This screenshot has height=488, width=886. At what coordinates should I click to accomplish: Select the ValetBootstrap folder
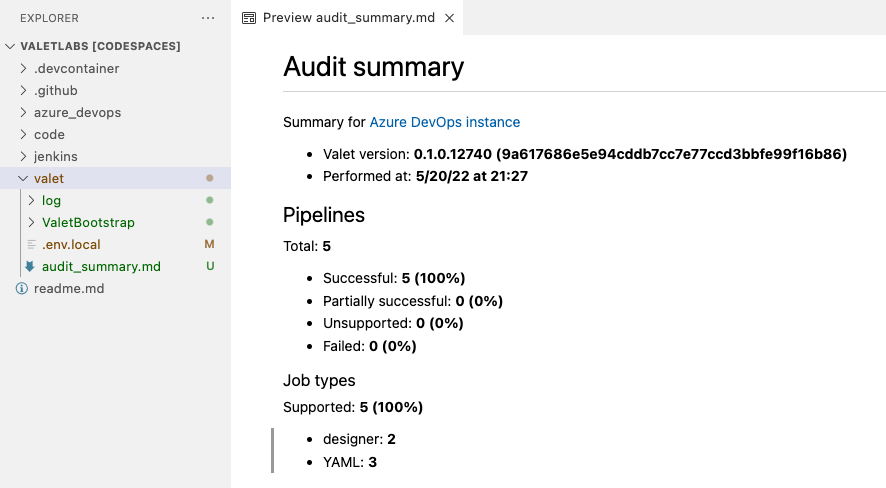(115, 223)
